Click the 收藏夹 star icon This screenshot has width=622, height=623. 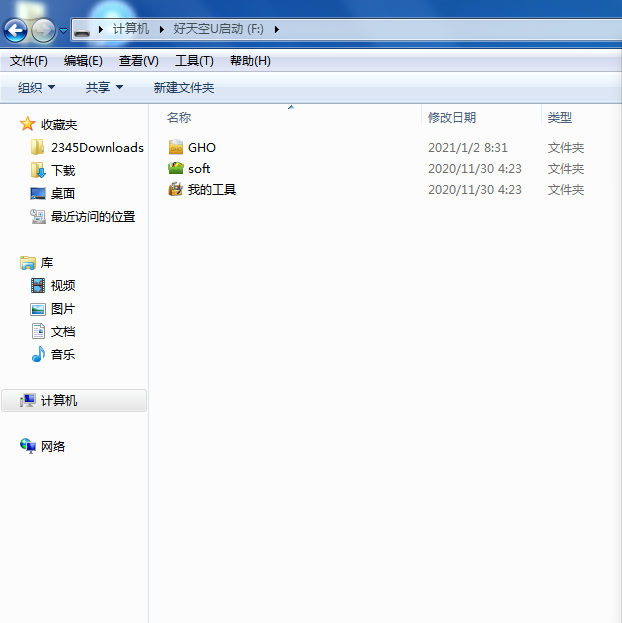pyautogui.click(x=27, y=124)
